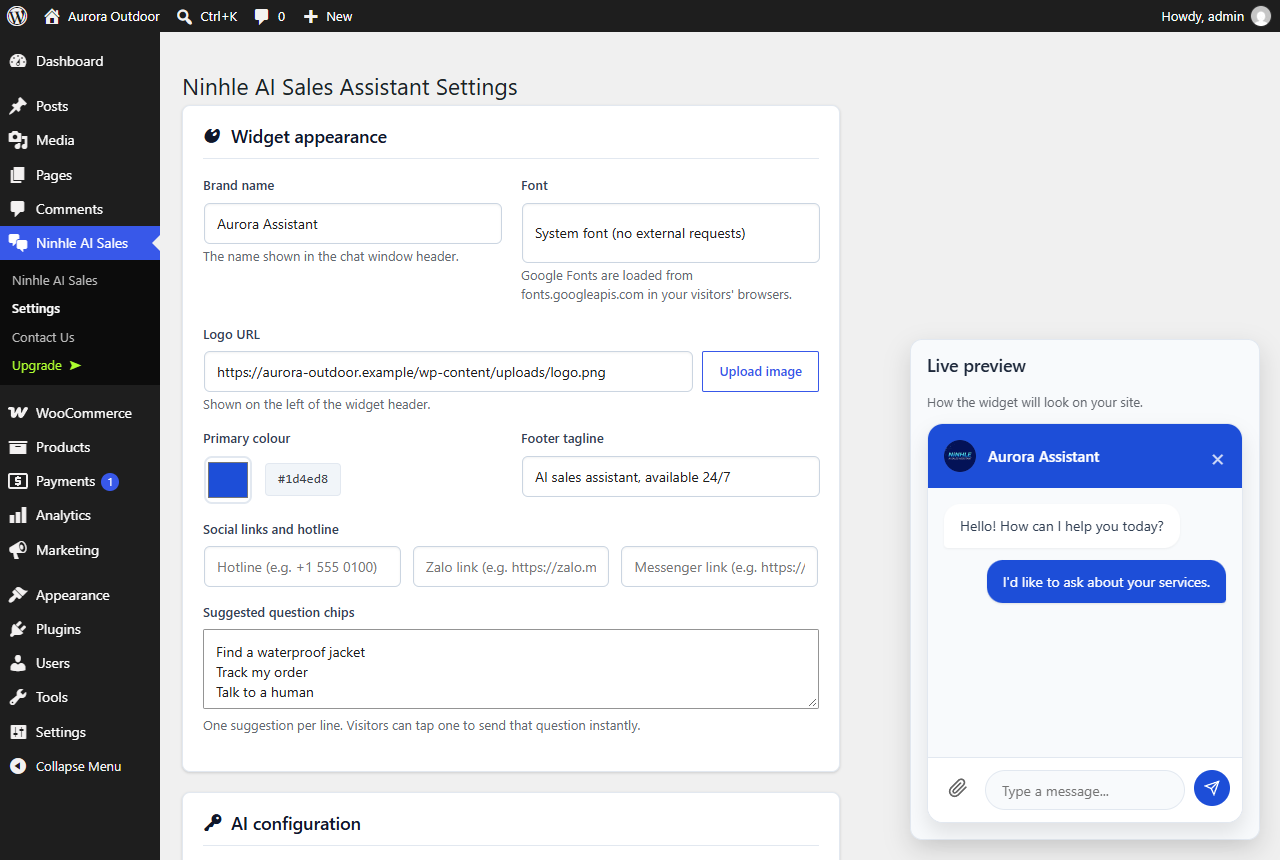
Task: Click the Hotline input field
Action: 302,566
